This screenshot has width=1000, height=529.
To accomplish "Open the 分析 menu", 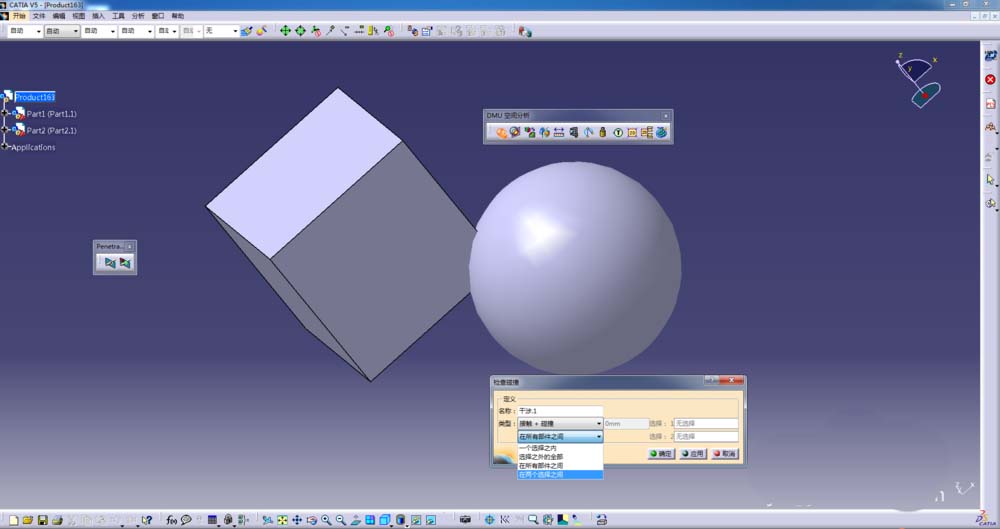I will (138, 16).
